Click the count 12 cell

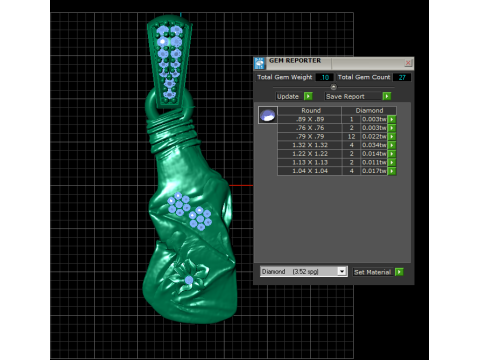(351, 136)
